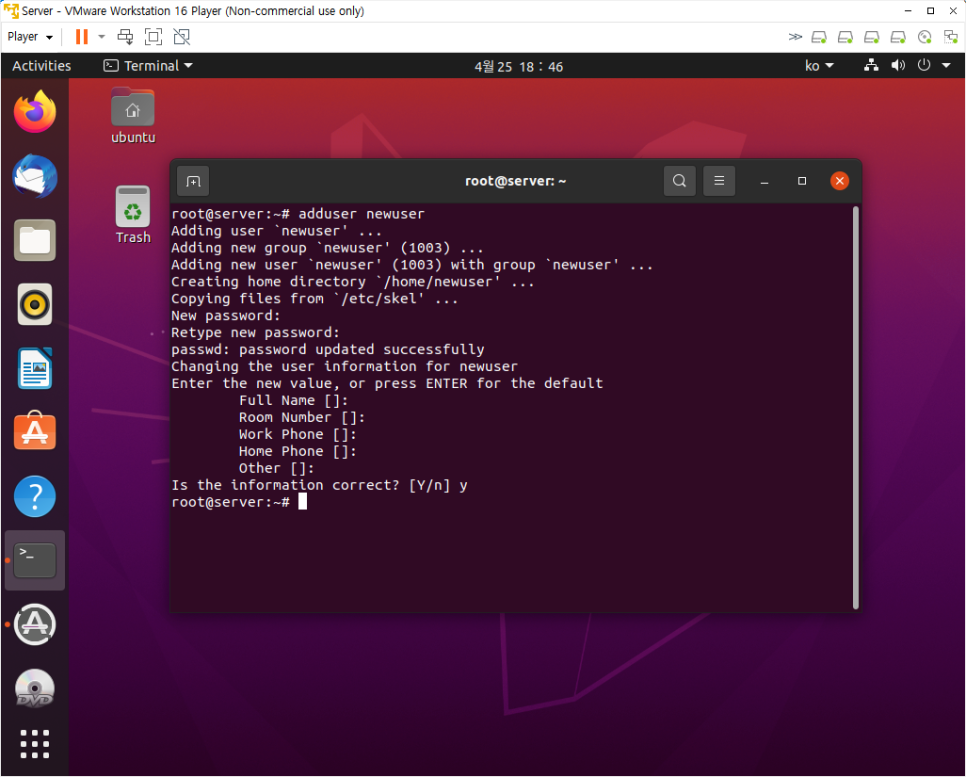Click the terminal search magnifier button
This screenshot has height=777, width=966.
pyautogui.click(x=680, y=181)
